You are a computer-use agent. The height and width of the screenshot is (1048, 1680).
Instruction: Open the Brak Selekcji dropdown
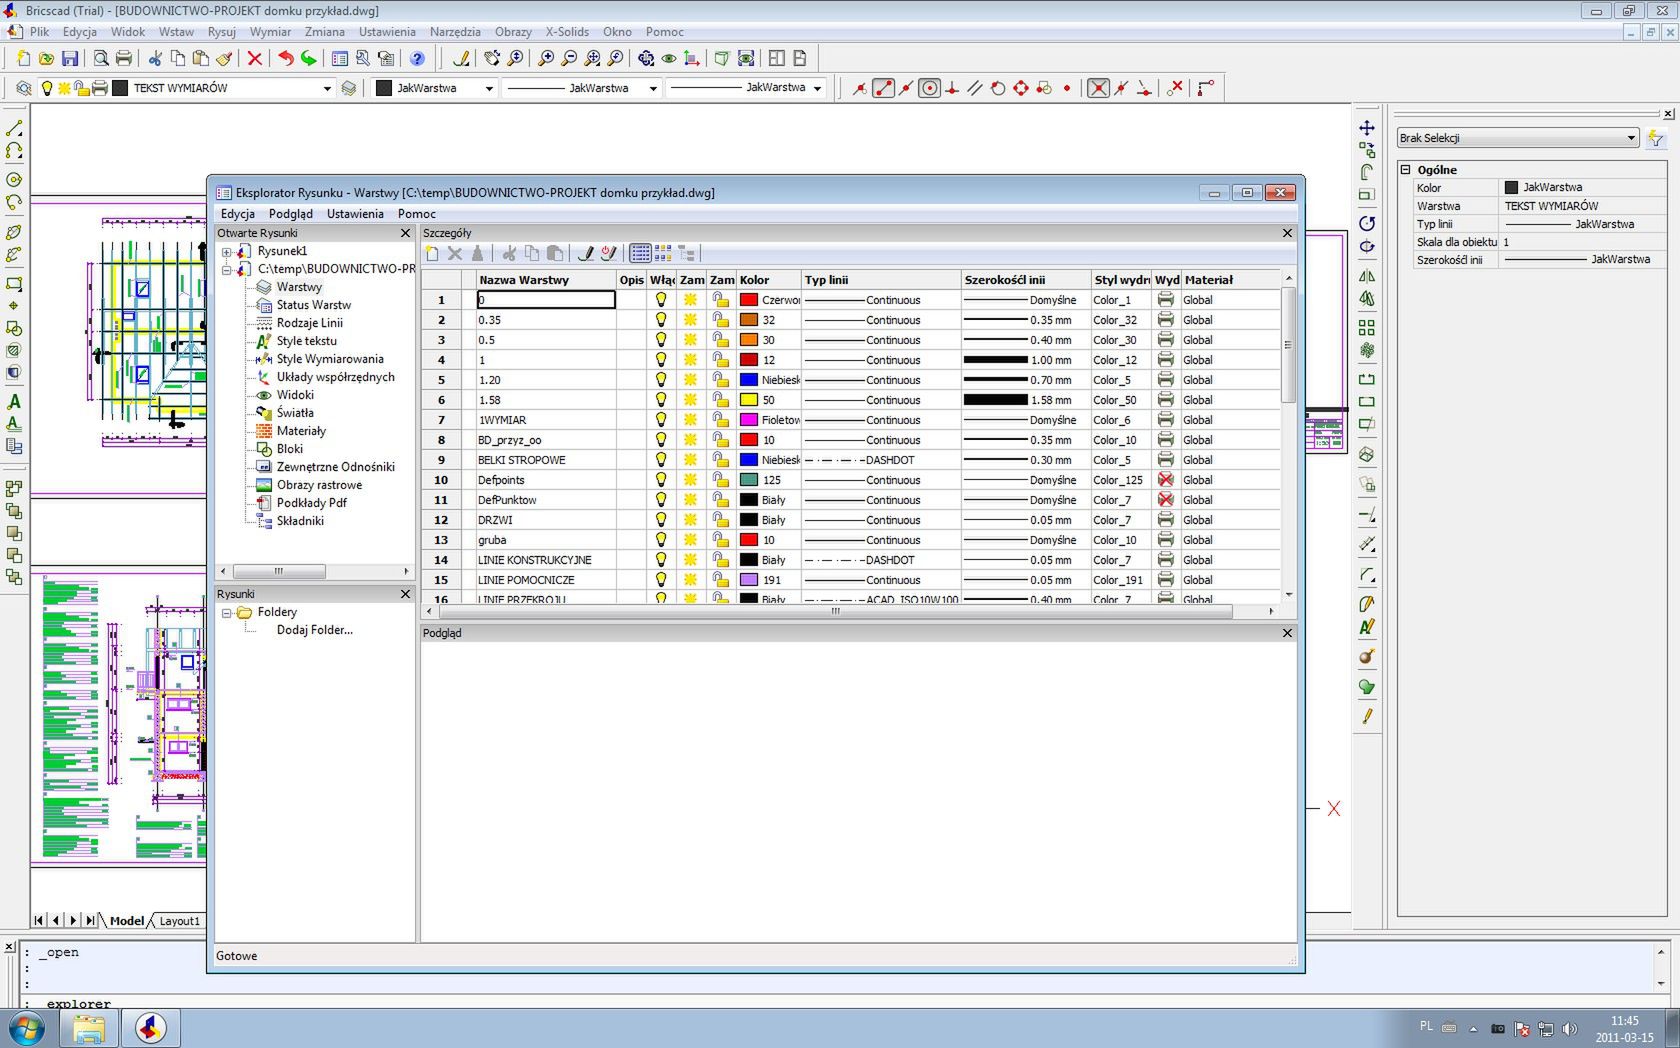(x=1517, y=138)
